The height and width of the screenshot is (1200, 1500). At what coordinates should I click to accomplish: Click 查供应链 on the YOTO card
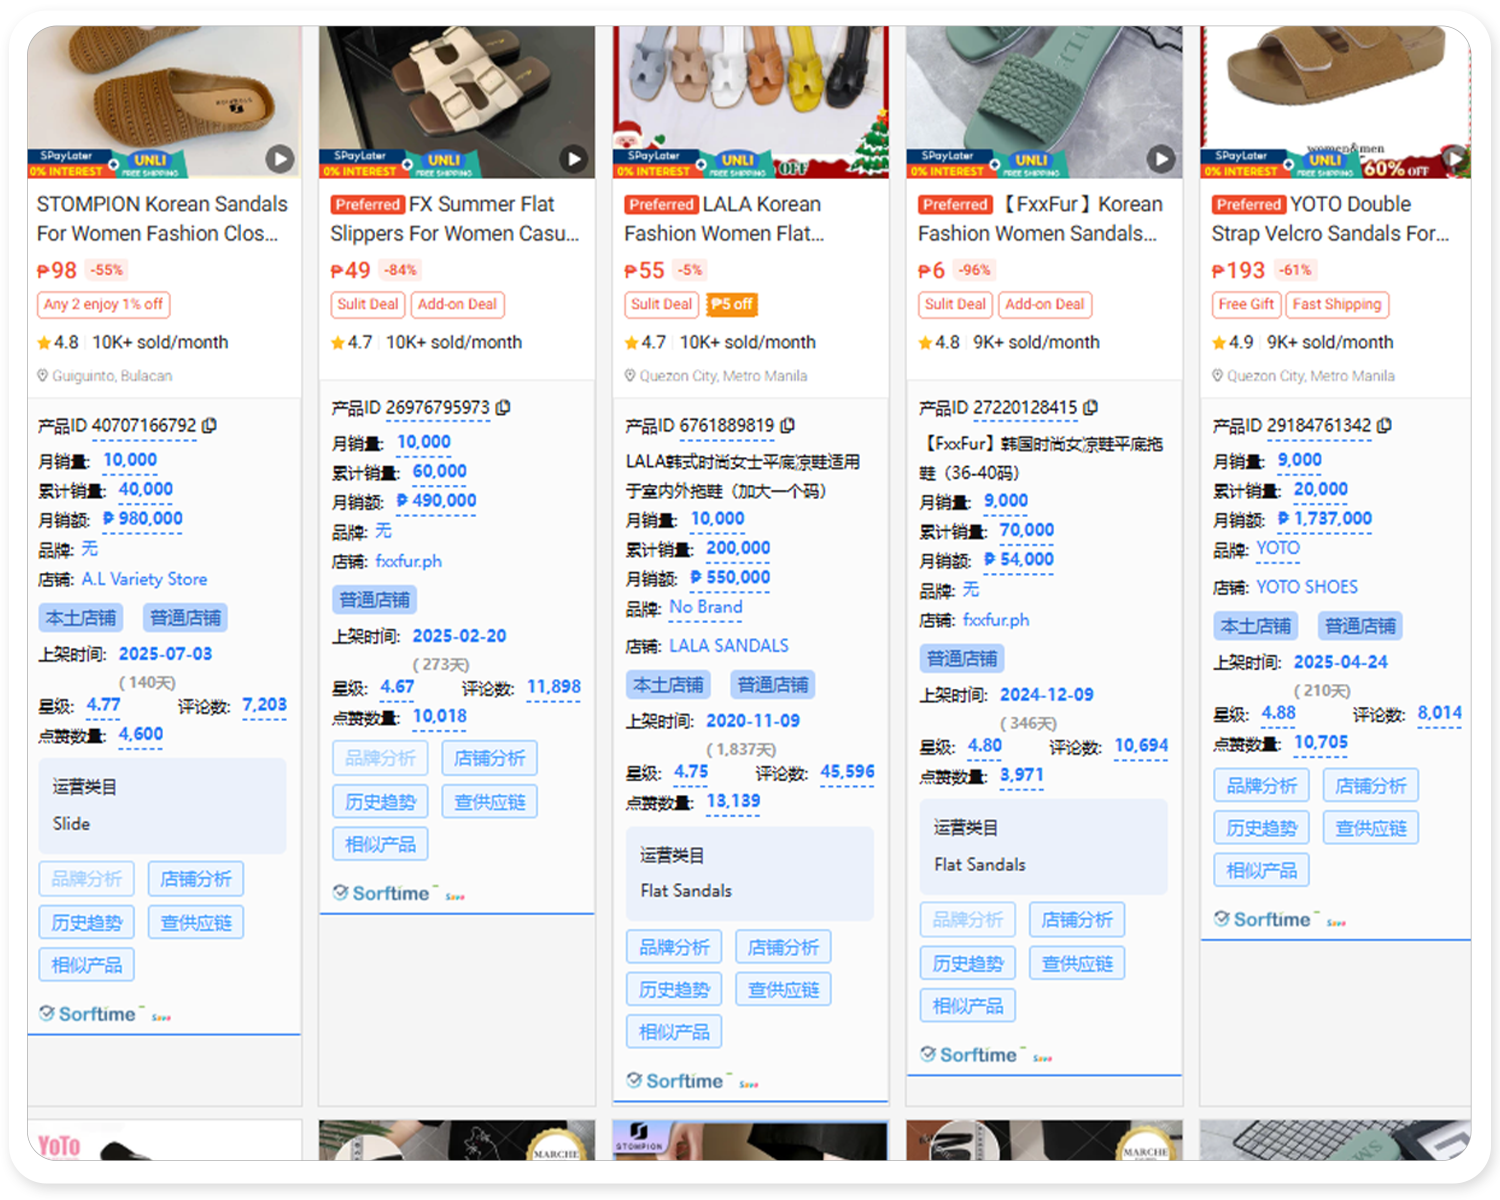pos(1371,827)
